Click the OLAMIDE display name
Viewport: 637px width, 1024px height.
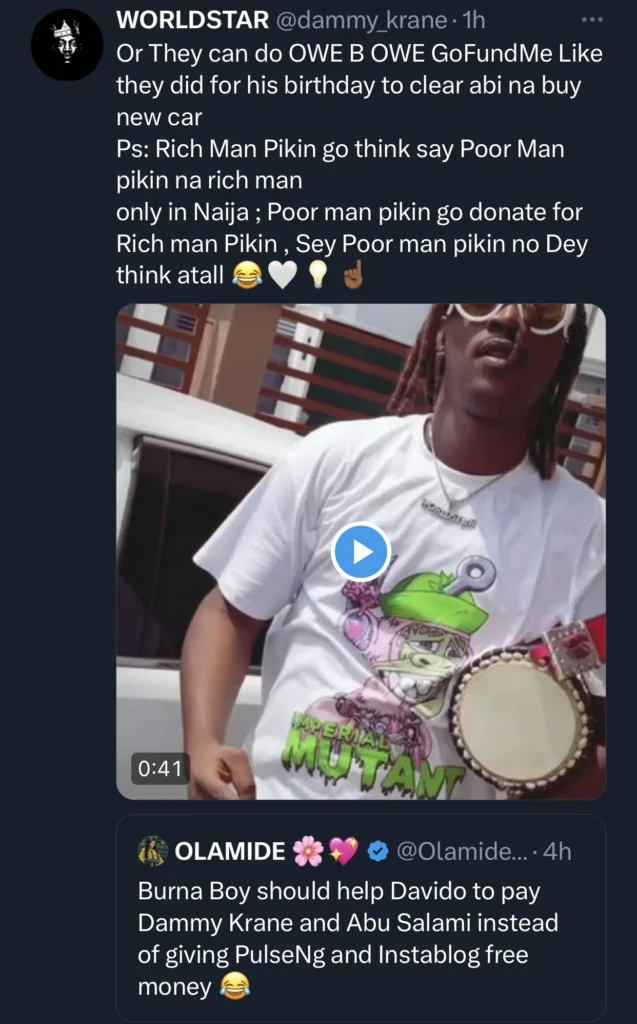click(227, 851)
